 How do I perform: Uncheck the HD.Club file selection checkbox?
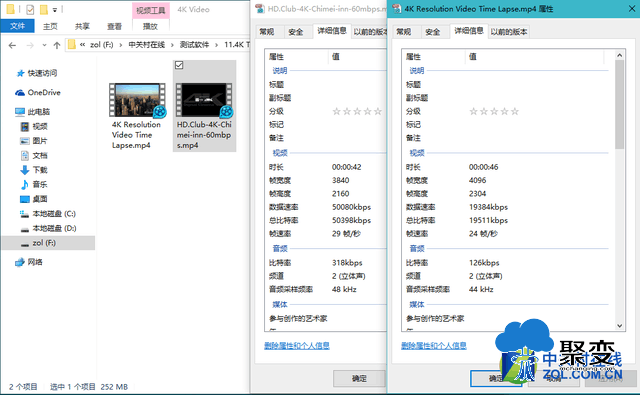[179, 65]
